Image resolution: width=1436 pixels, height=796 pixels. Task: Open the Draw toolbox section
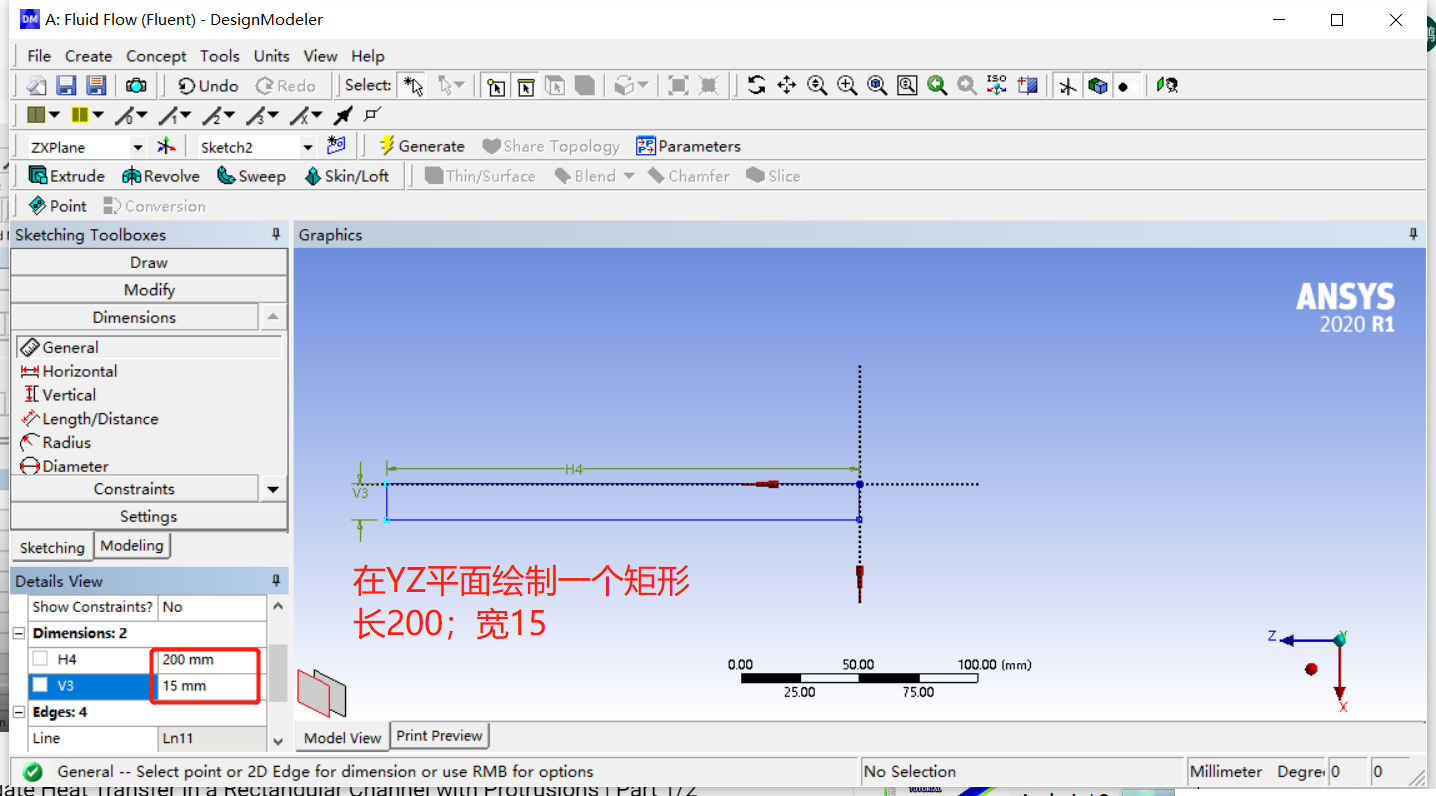(x=149, y=262)
